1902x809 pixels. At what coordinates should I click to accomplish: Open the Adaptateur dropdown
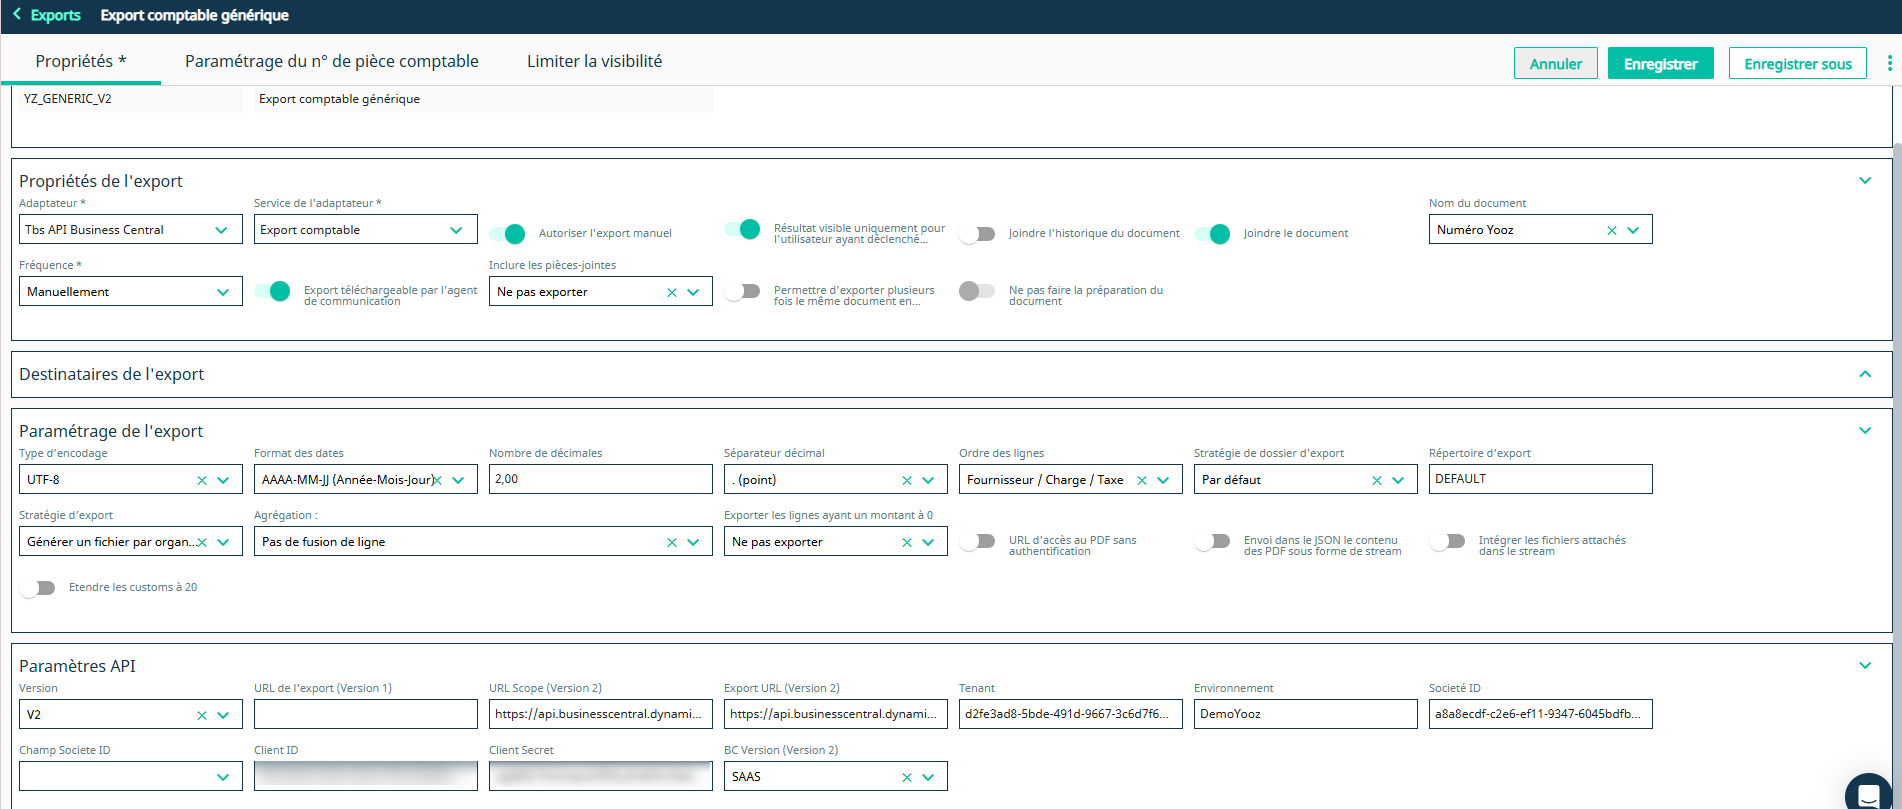[x=130, y=230]
